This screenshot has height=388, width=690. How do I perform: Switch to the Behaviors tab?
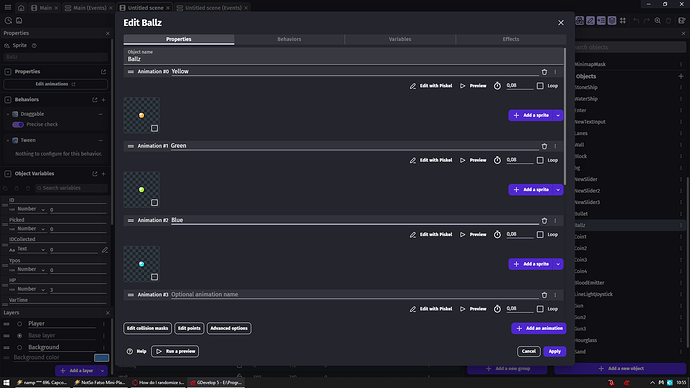click(289, 39)
